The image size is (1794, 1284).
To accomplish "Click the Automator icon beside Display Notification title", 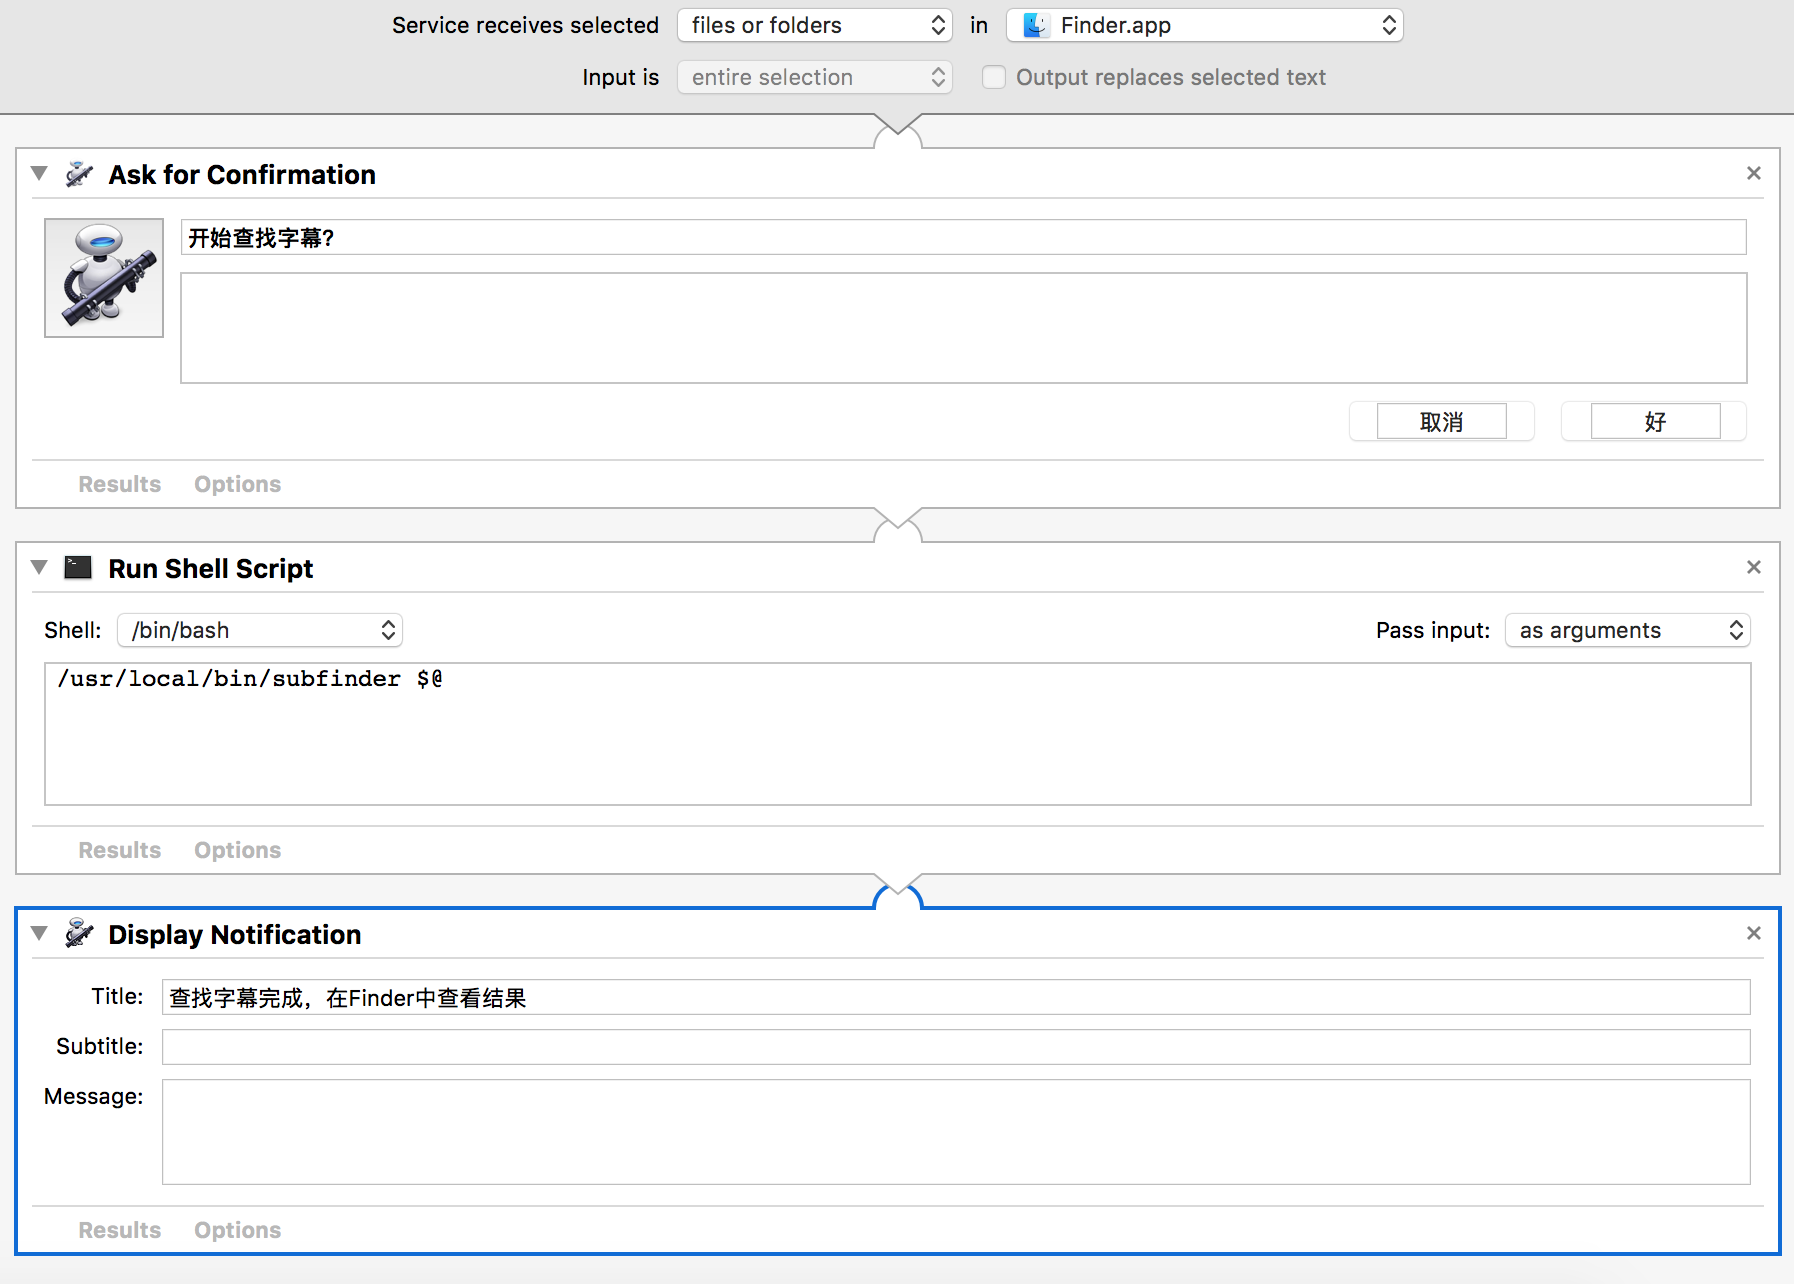I will pyautogui.click(x=79, y=934).
